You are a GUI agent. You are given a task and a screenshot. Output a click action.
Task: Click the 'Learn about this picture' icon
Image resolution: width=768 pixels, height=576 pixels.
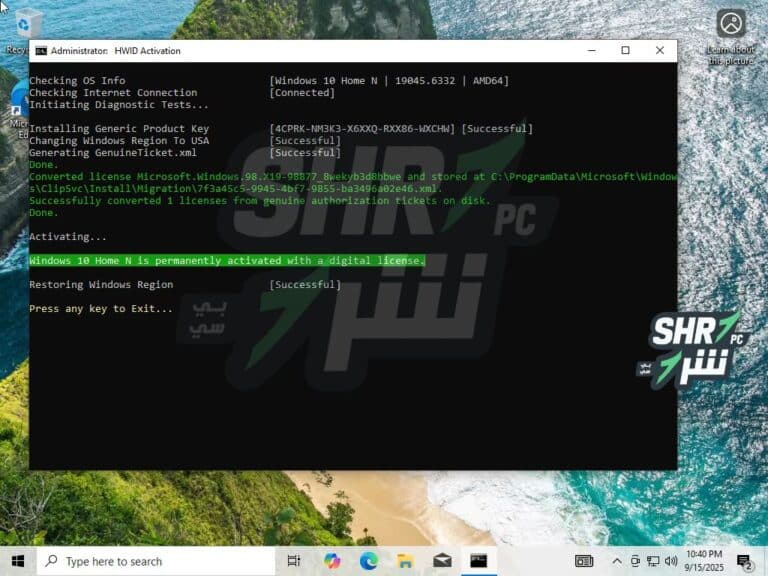[731, 27]
